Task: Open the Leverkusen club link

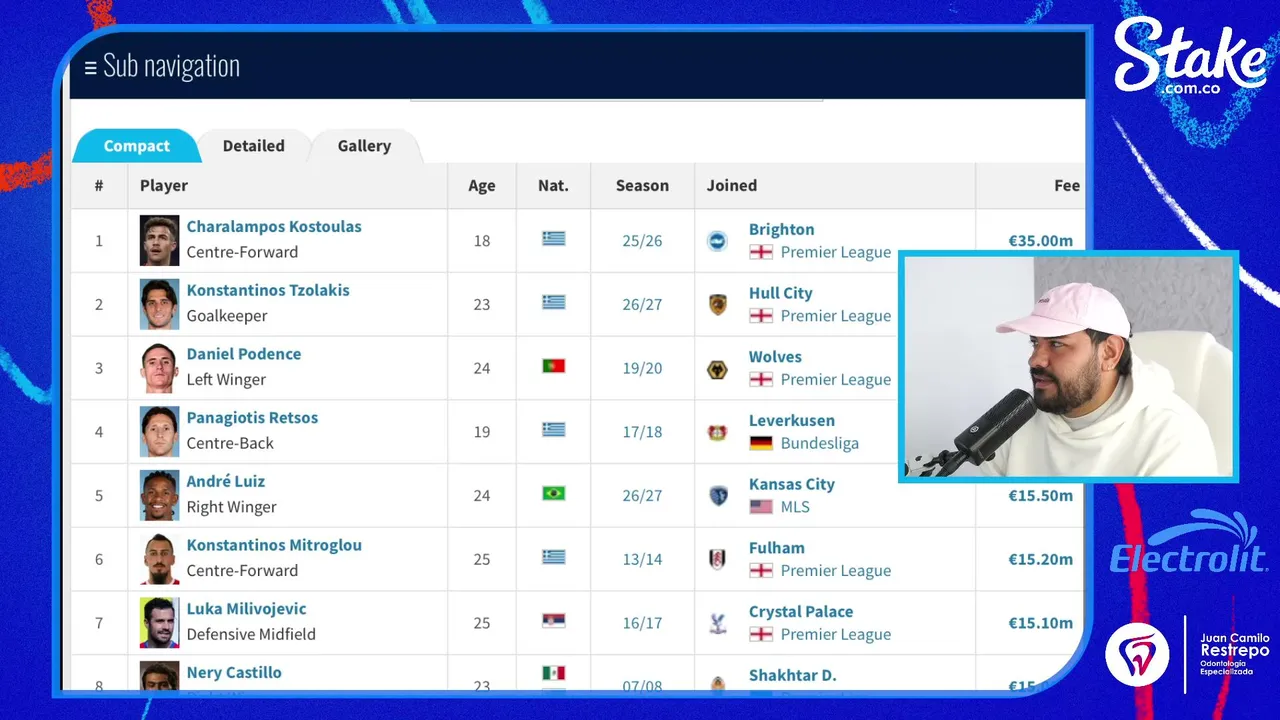Action: [791, 420]
